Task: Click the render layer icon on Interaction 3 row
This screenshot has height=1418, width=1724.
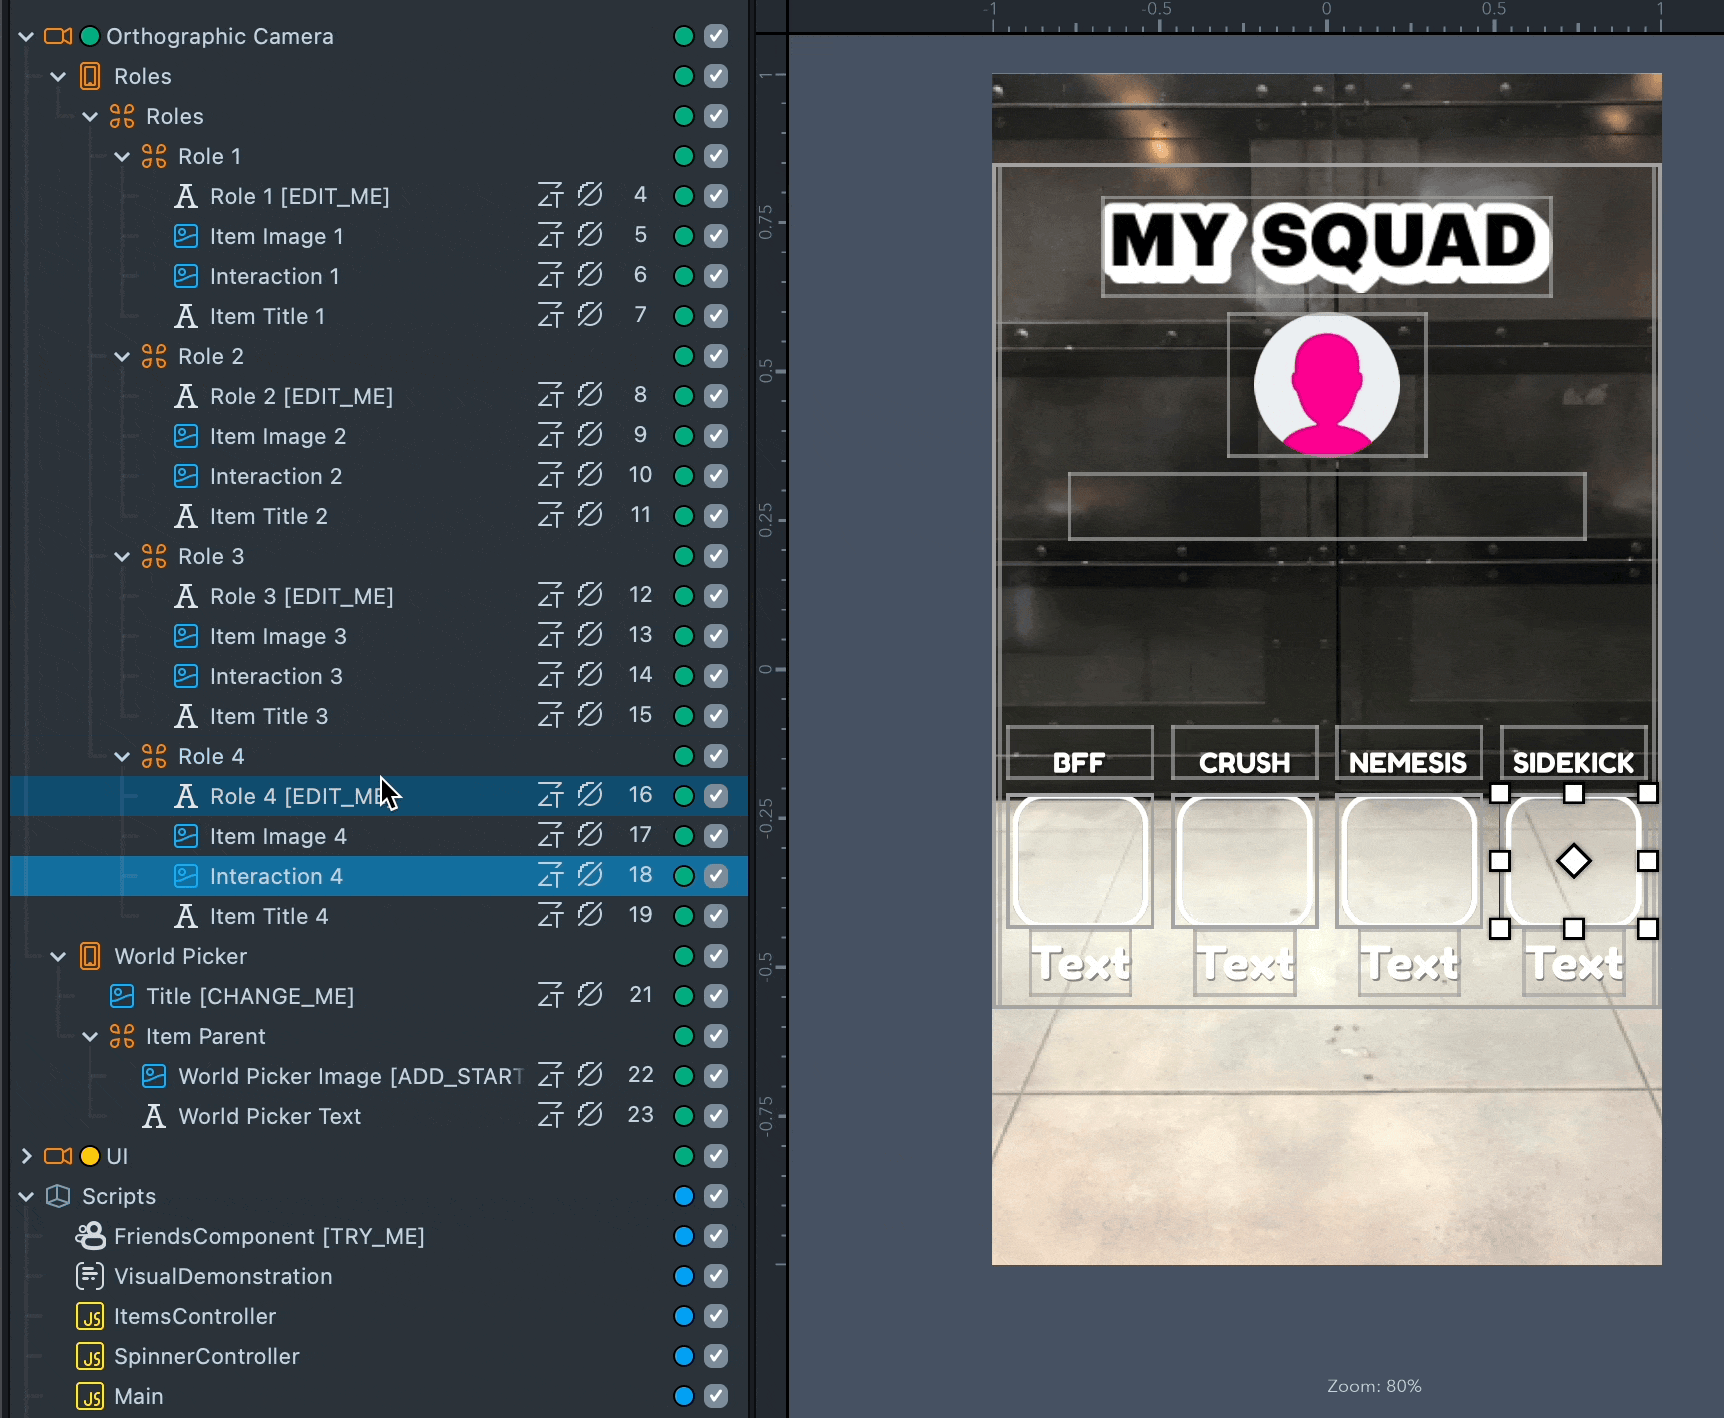Action: (550, 676)
